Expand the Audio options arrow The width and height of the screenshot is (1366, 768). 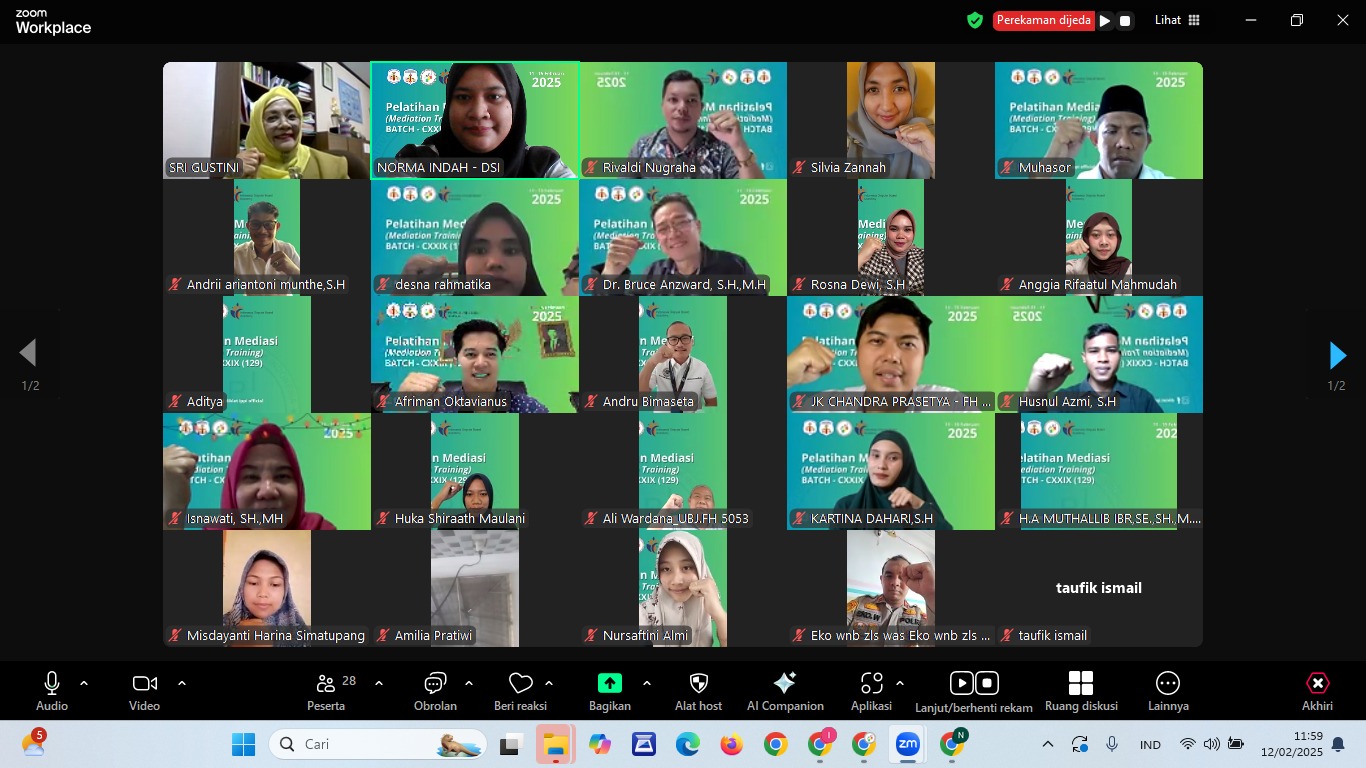[x=84, y=683]
